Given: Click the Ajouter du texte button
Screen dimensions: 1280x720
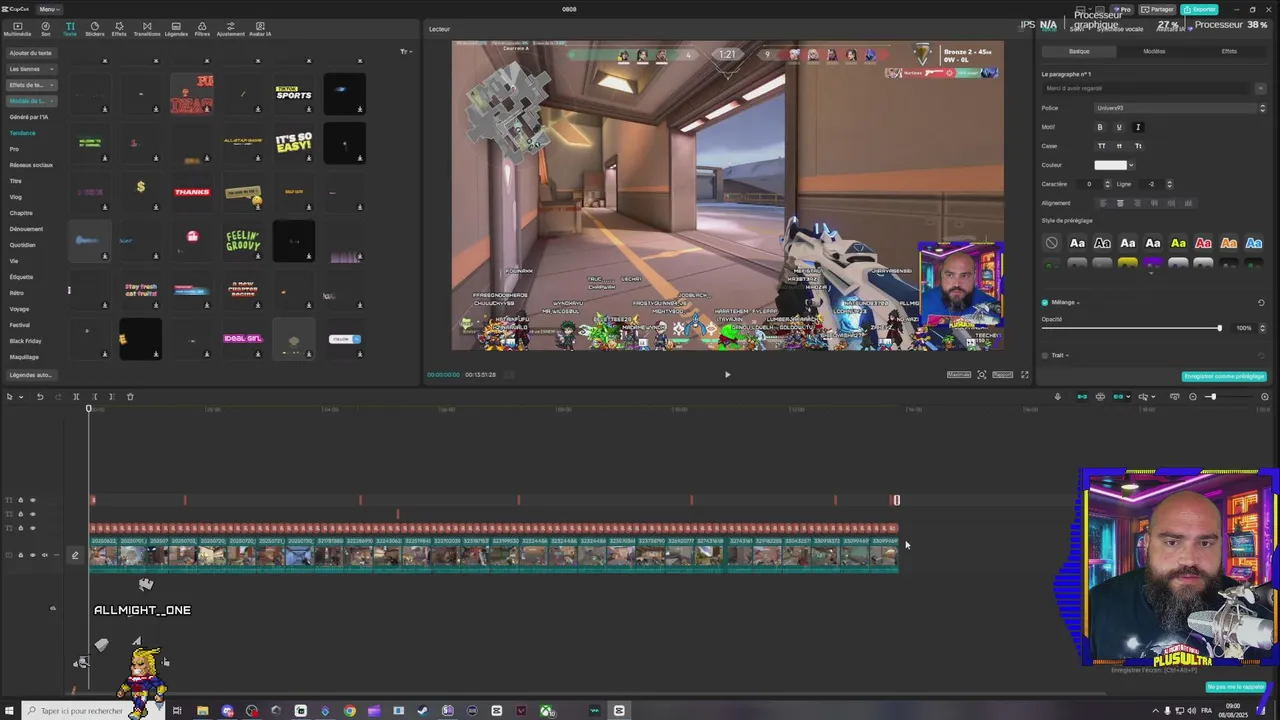Looking at the screenshot, I should pos(30,53).
